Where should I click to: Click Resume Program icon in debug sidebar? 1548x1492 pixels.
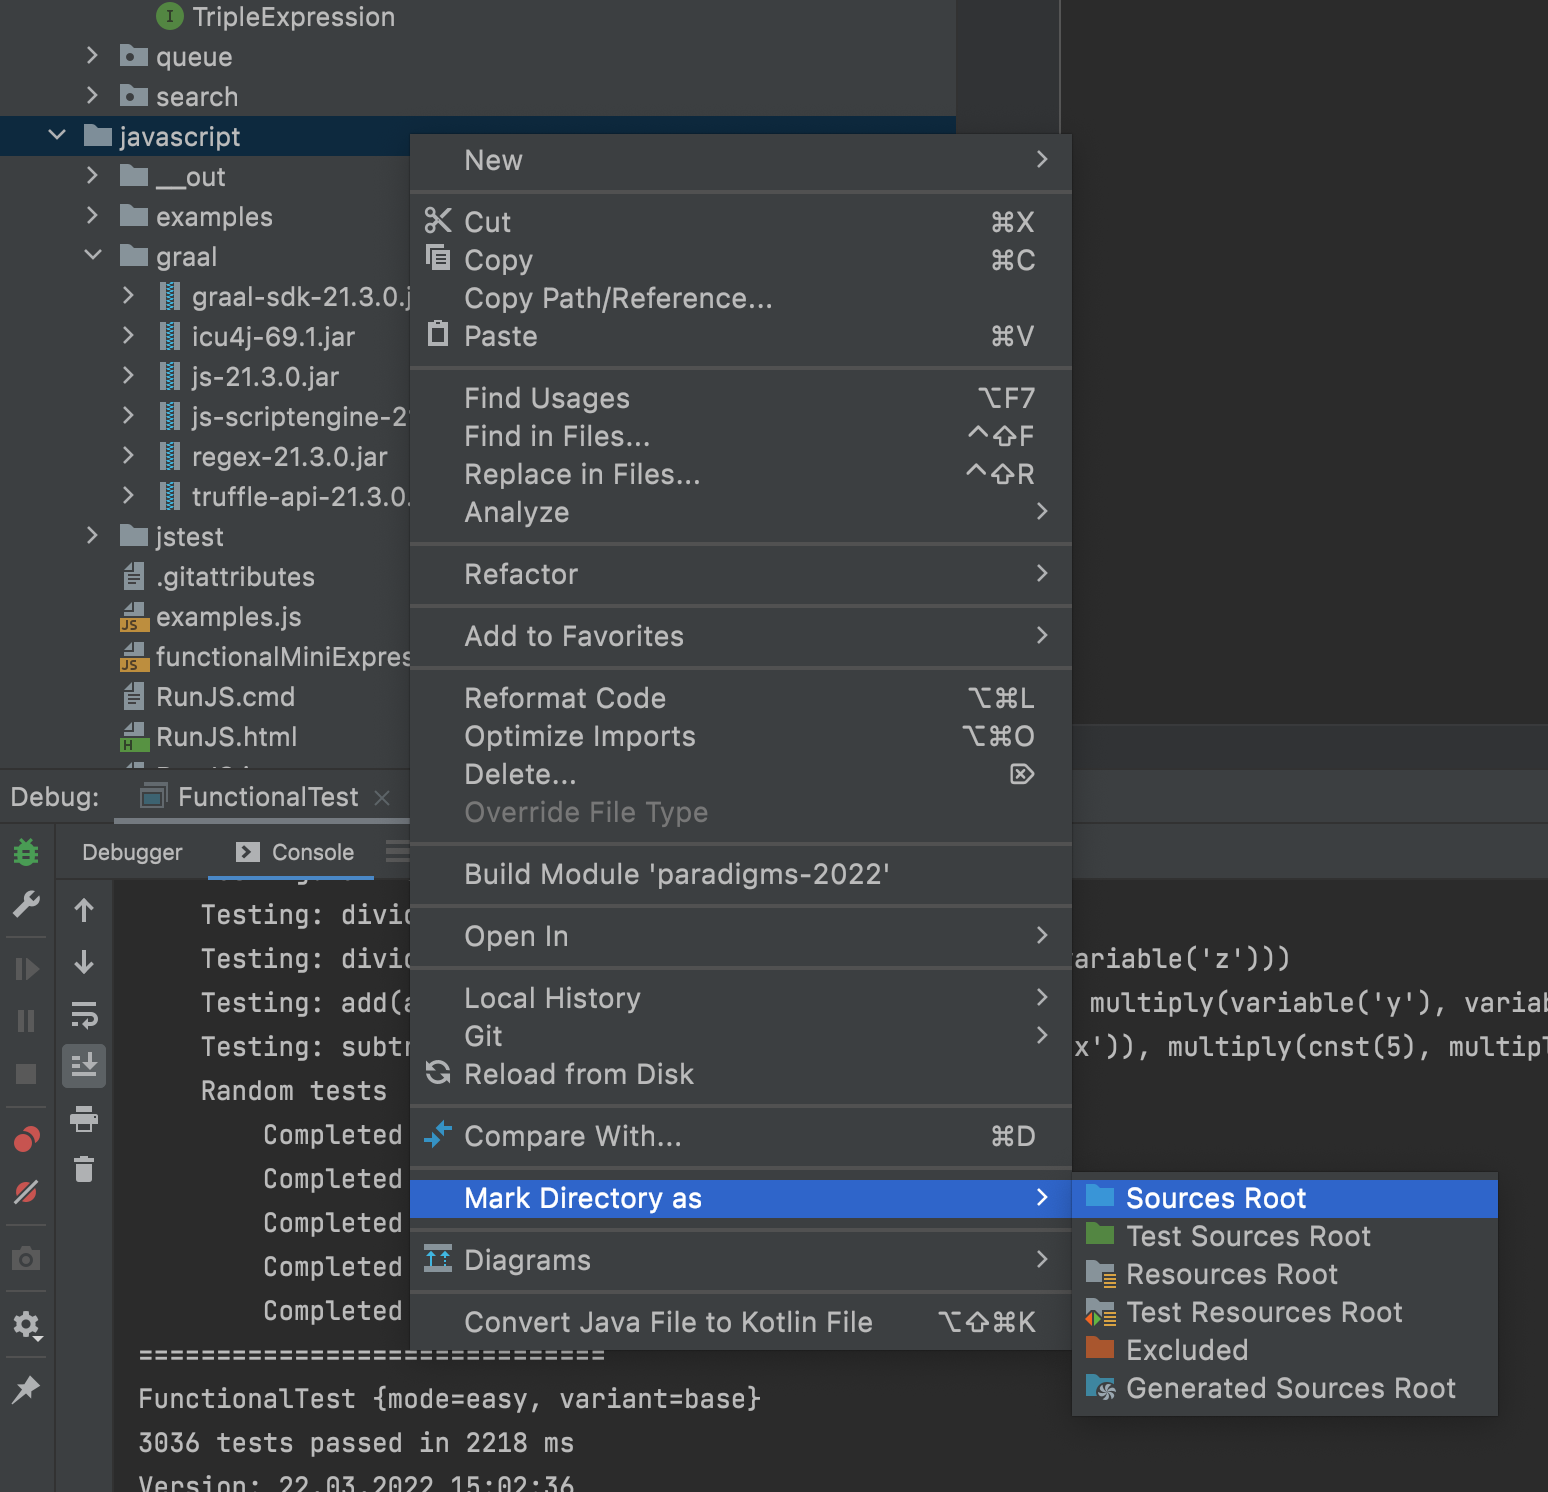click(26, 969)
